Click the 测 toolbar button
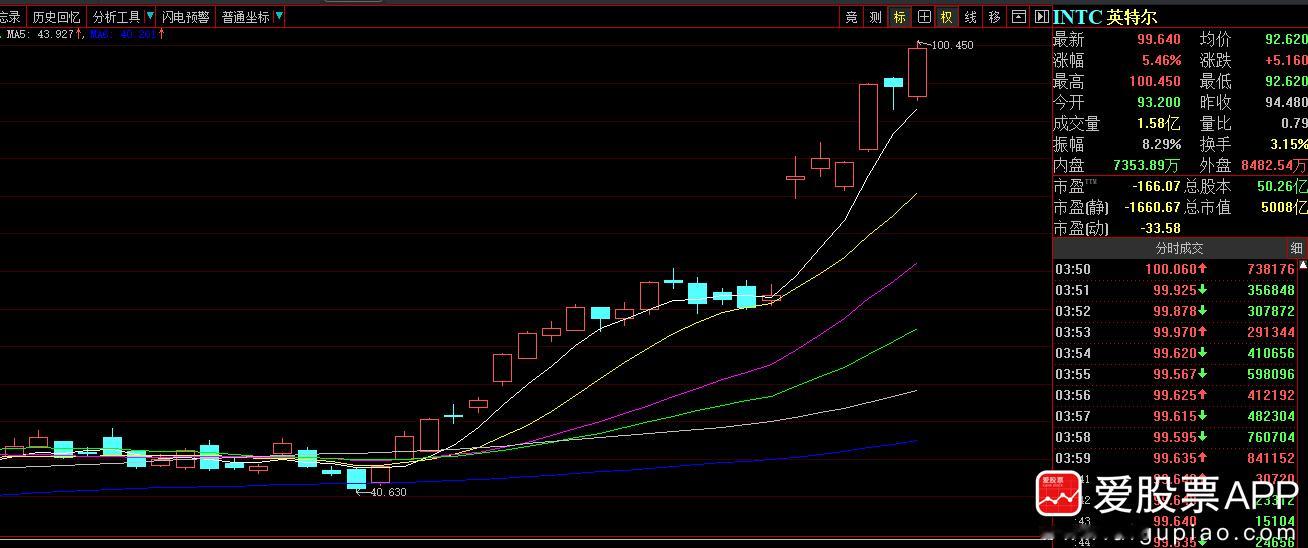Screen dimensions: 1308x548 point(875,17)
